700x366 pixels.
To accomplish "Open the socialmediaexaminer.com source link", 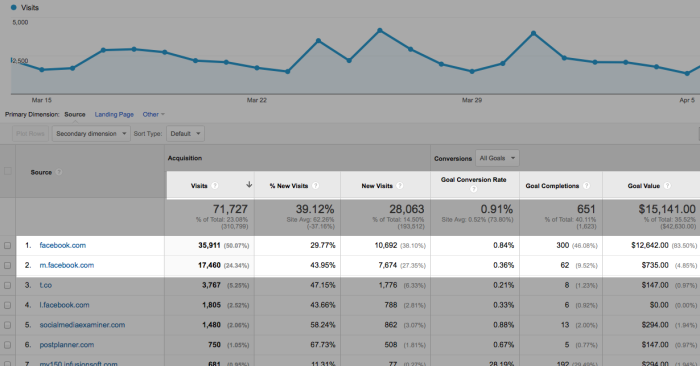I will point(82,325).
